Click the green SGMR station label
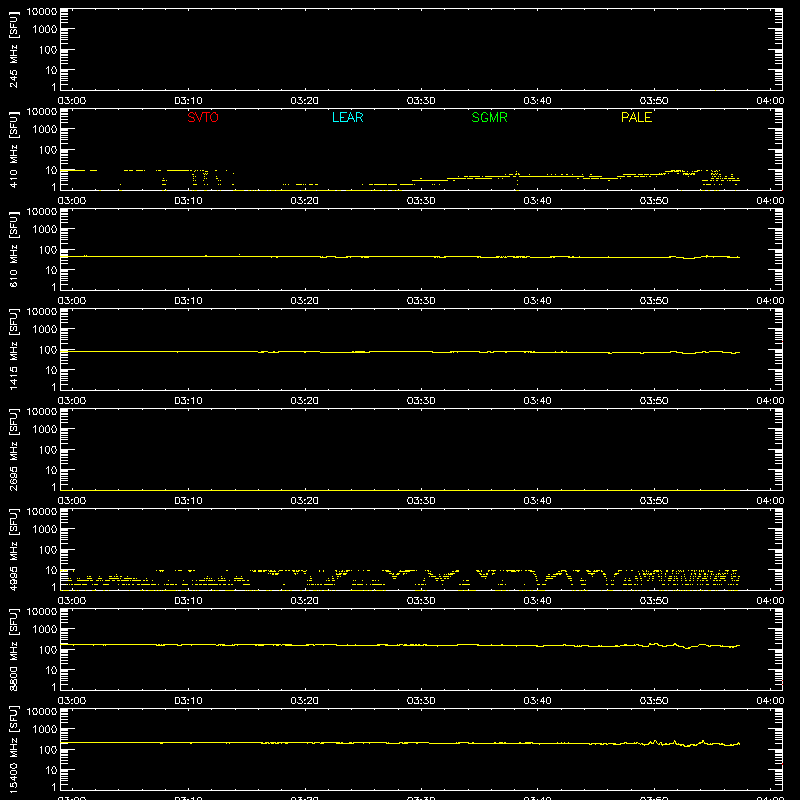800x800 pixels. coord(489,117)
